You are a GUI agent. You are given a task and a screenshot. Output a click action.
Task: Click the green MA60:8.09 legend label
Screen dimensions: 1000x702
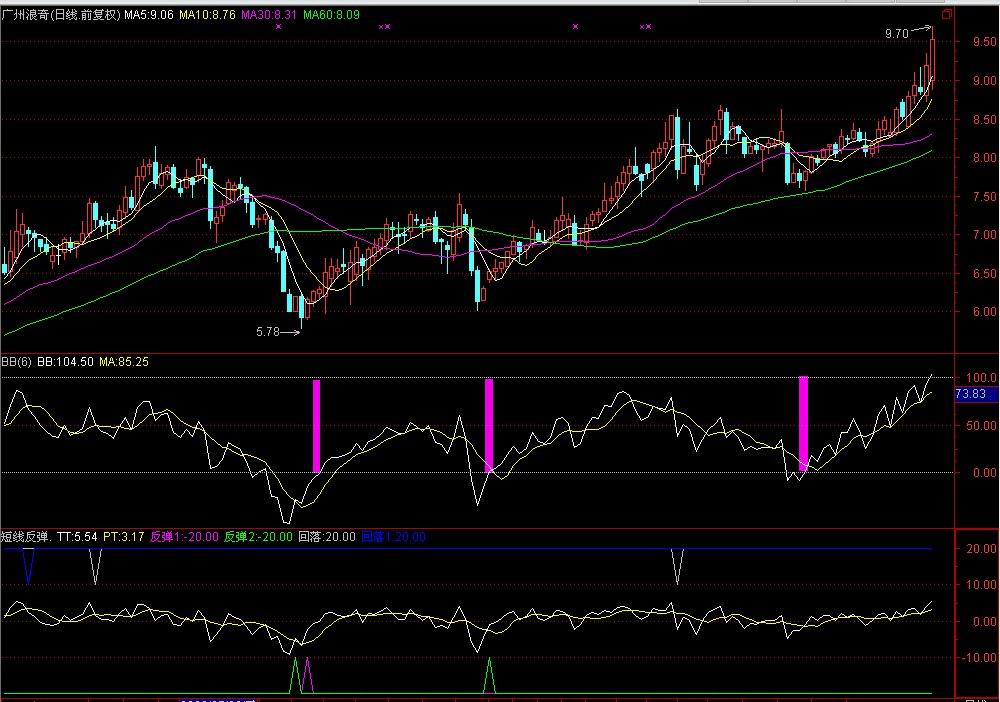coord(331,16)
